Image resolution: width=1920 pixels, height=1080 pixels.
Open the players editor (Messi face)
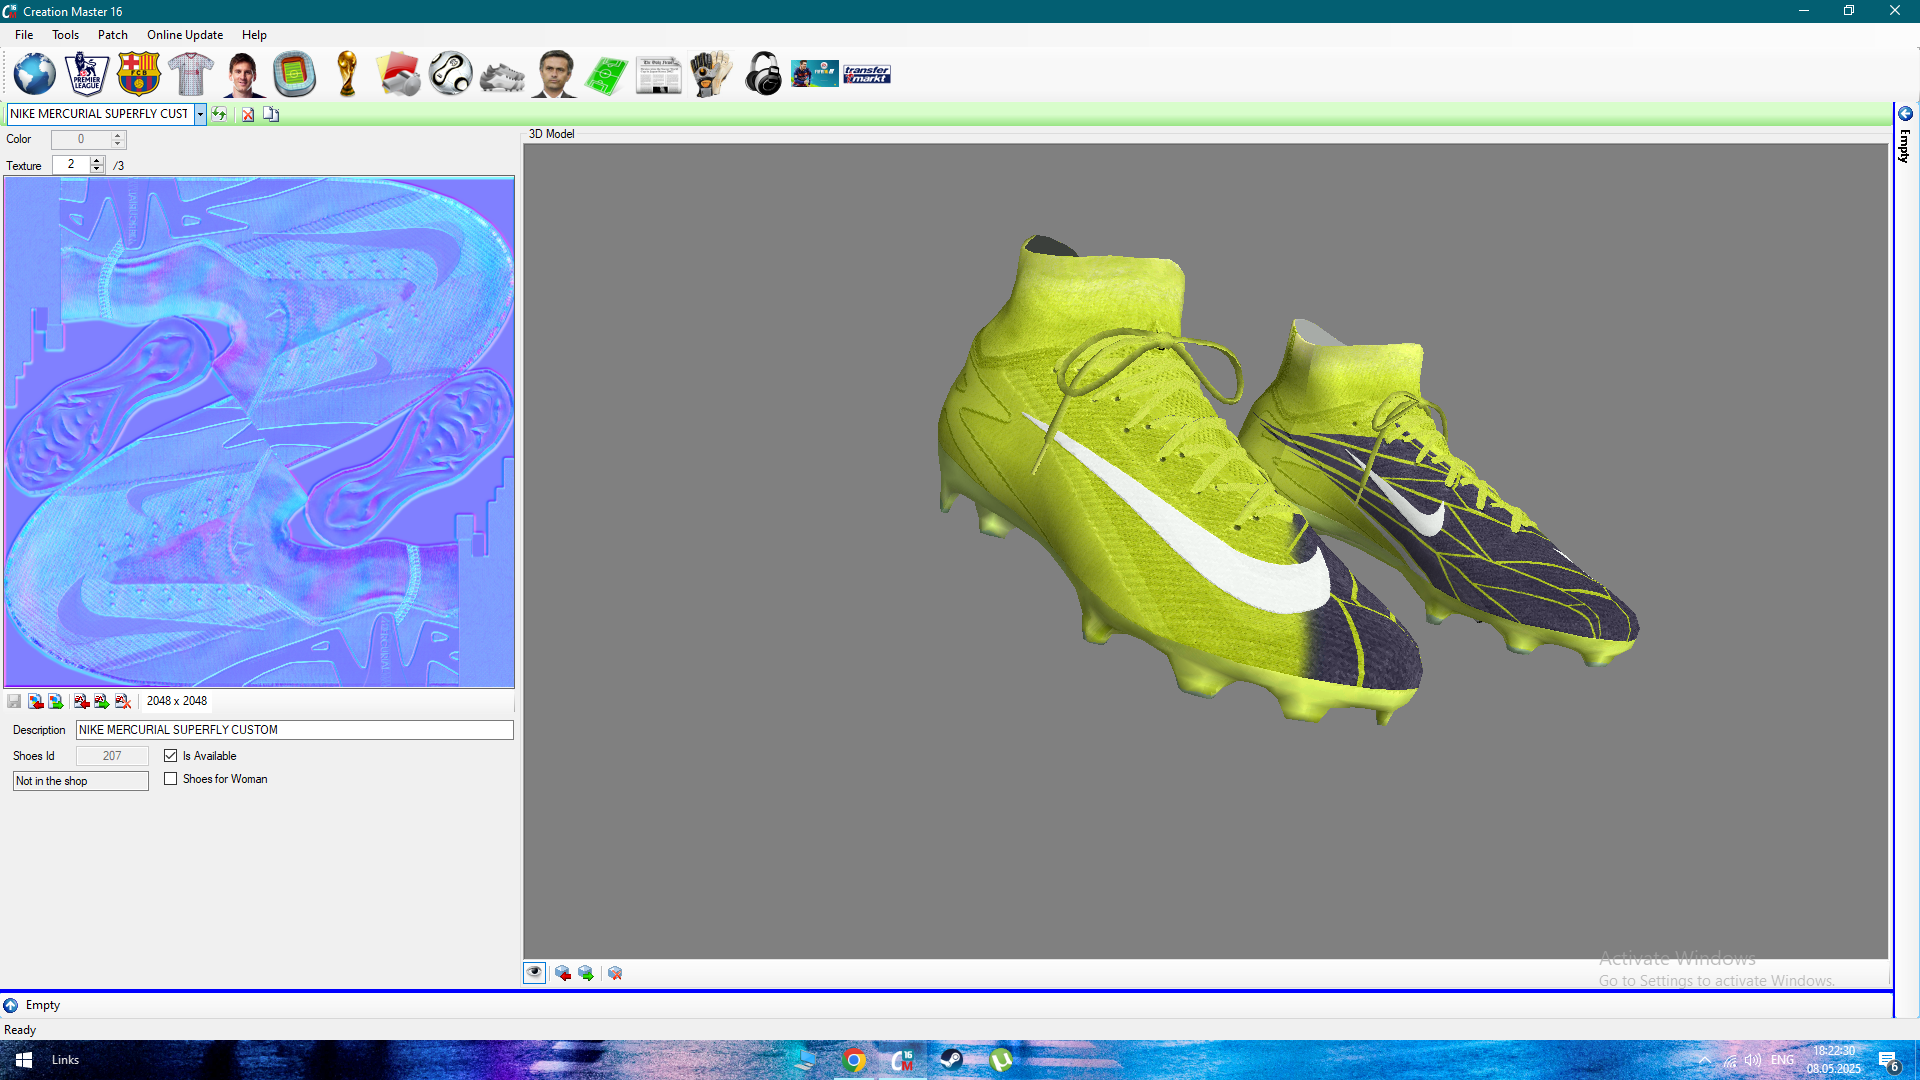[x=242, y=74]
